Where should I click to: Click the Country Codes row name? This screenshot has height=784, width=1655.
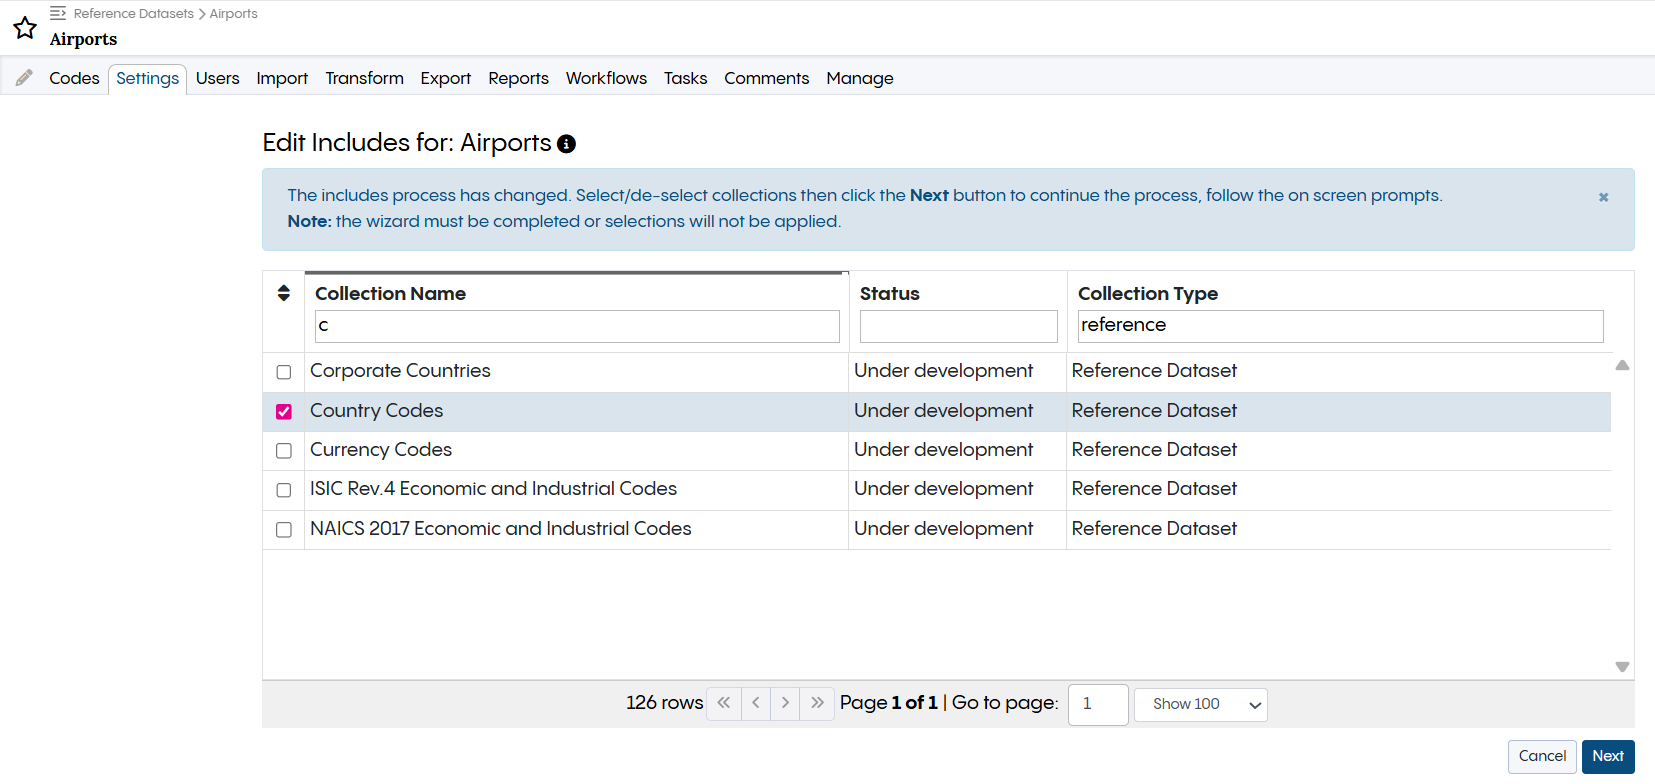[x=376, y=411]
